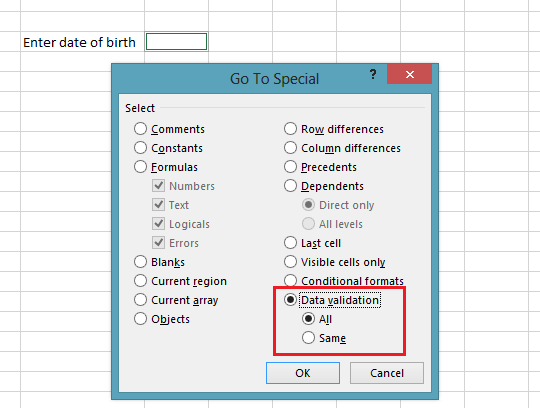This screenshot has height=408, width=540.
Task: Click the help question mark icon
Action: (x=373, y=74)
